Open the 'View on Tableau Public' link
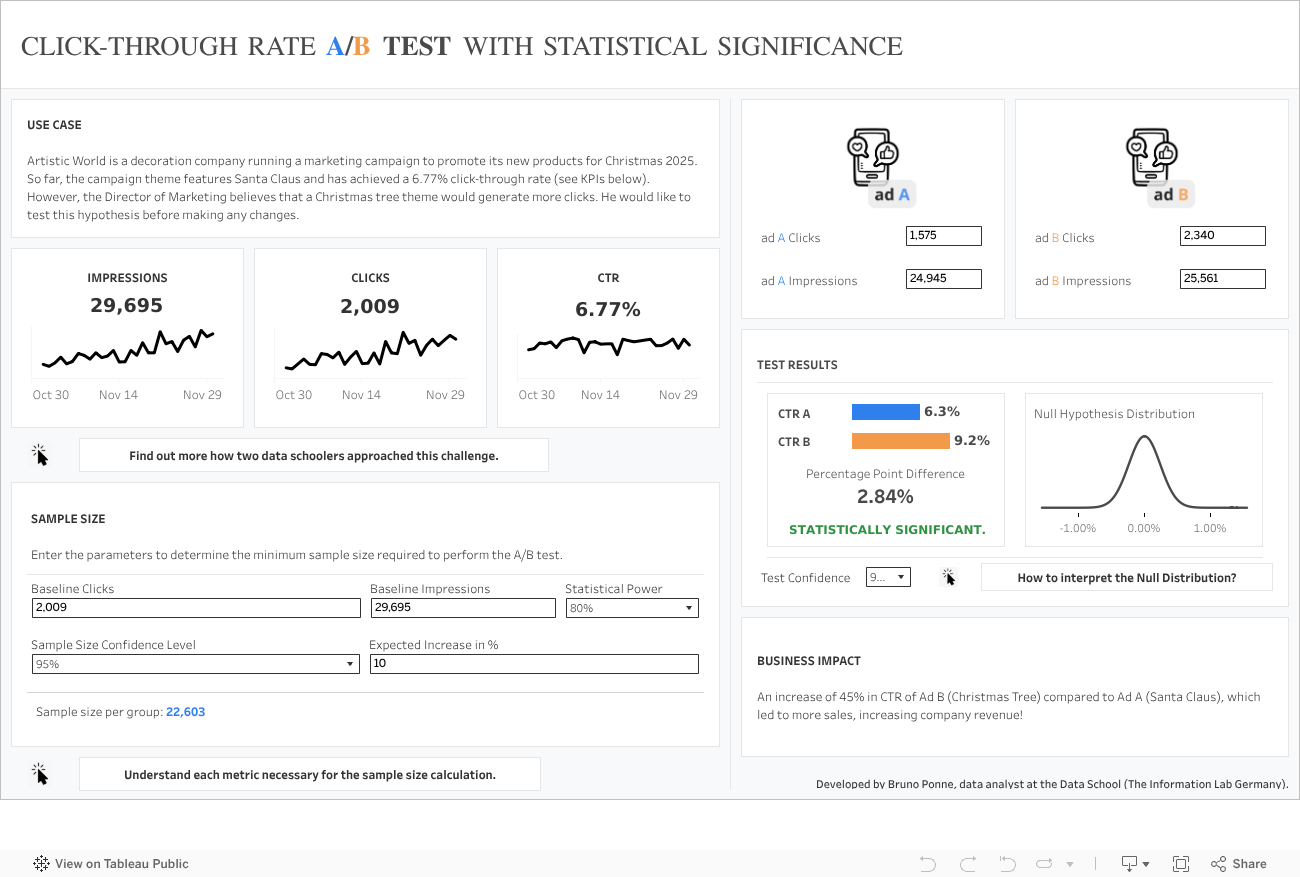Viewport: 1300px width, 877px height. (x=120, y=863)
